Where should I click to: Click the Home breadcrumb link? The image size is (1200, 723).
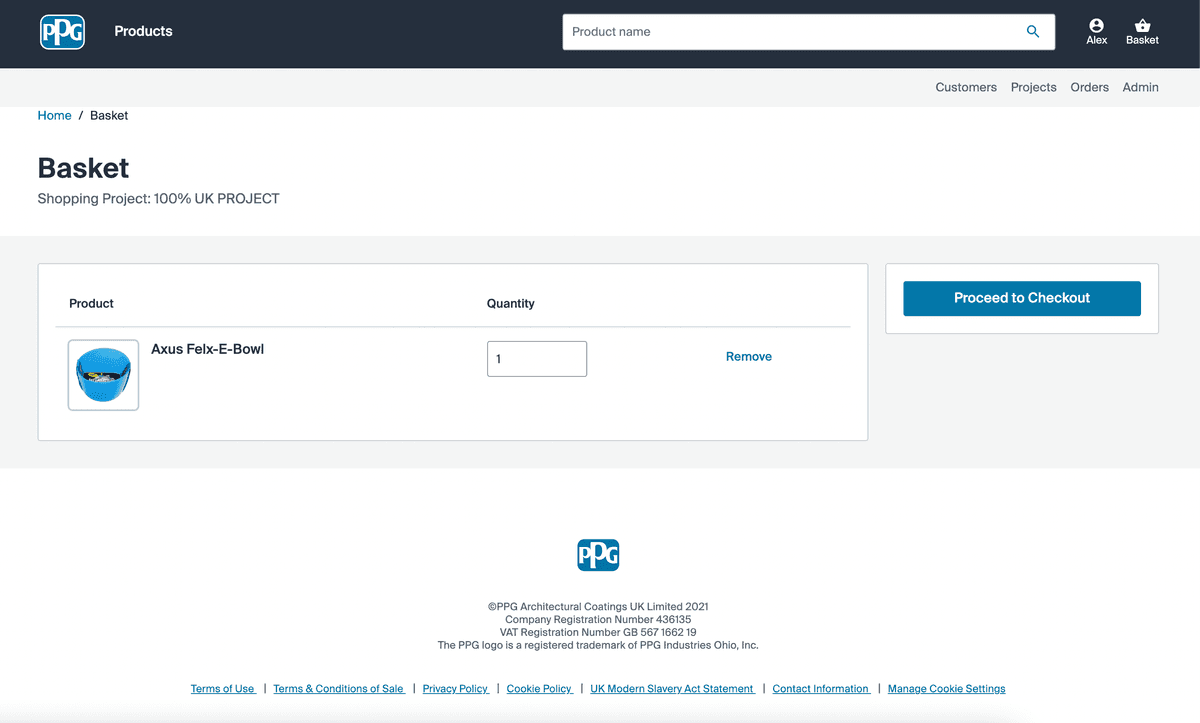(x=54, y=116)
